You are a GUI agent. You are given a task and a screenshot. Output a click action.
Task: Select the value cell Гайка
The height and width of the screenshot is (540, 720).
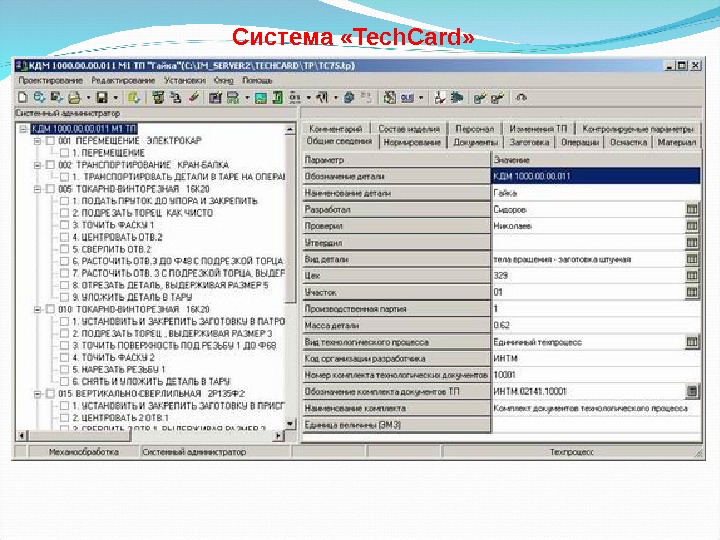tap(596, 193)
